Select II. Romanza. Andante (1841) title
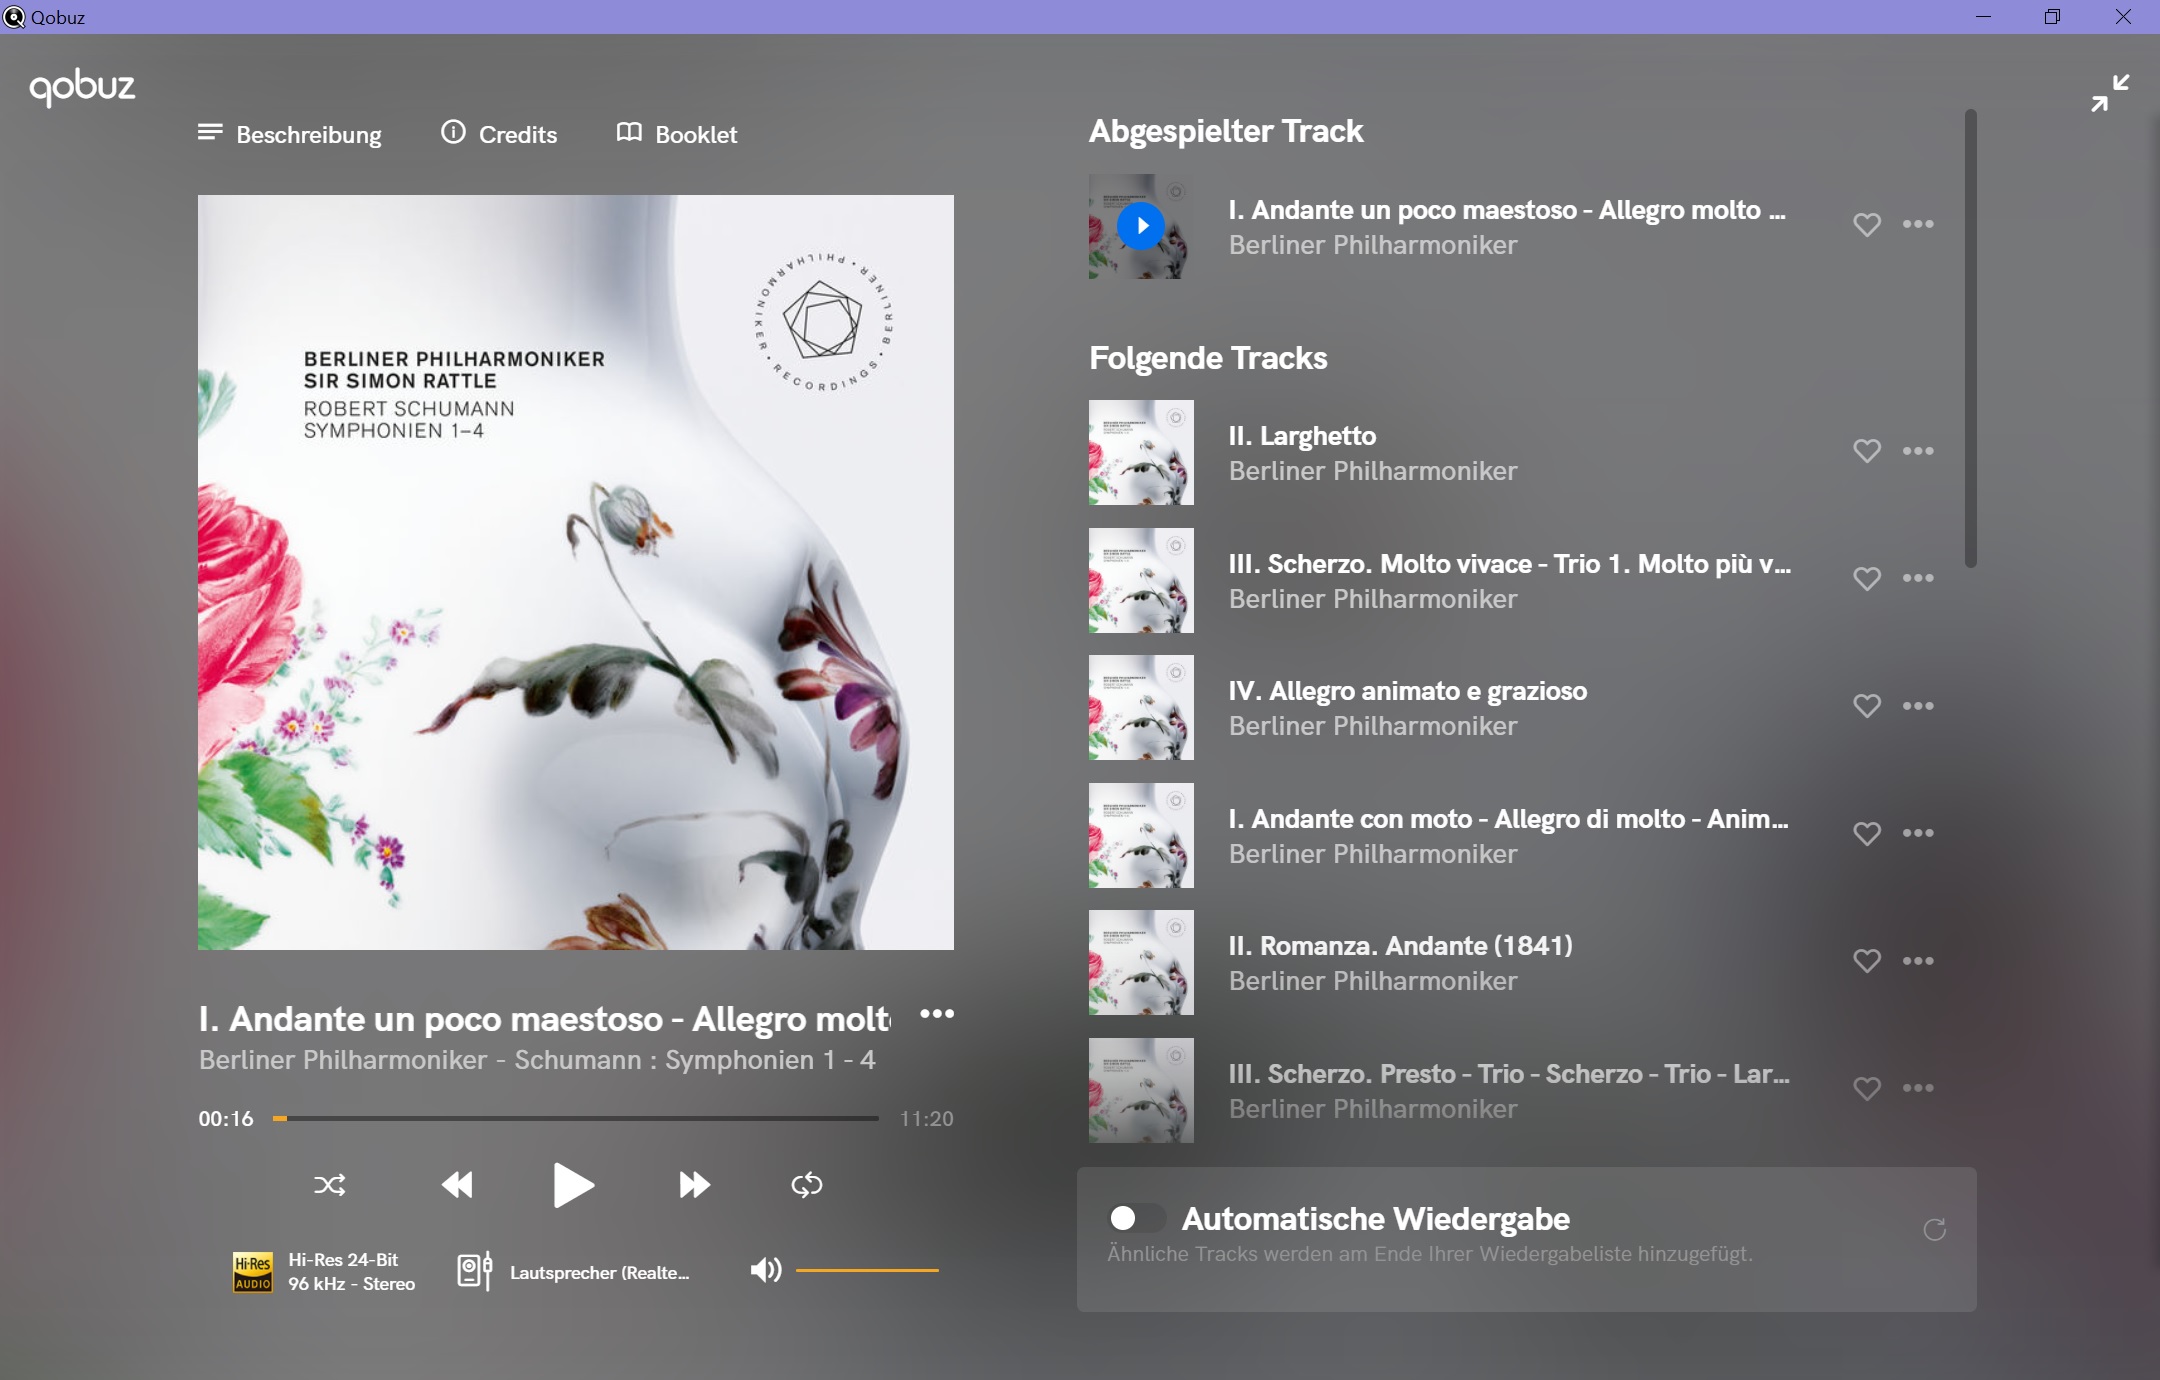The image size is (2160, 1380). tap(1401, 946)
